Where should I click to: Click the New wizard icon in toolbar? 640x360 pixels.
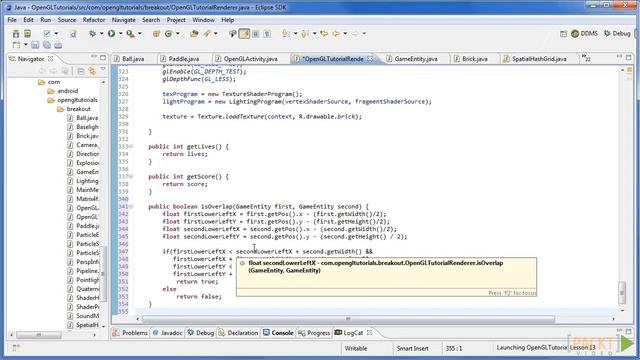point(16,45)
